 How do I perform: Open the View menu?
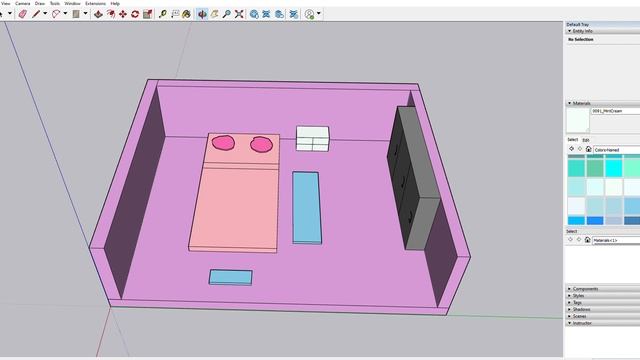pos(6,3)
